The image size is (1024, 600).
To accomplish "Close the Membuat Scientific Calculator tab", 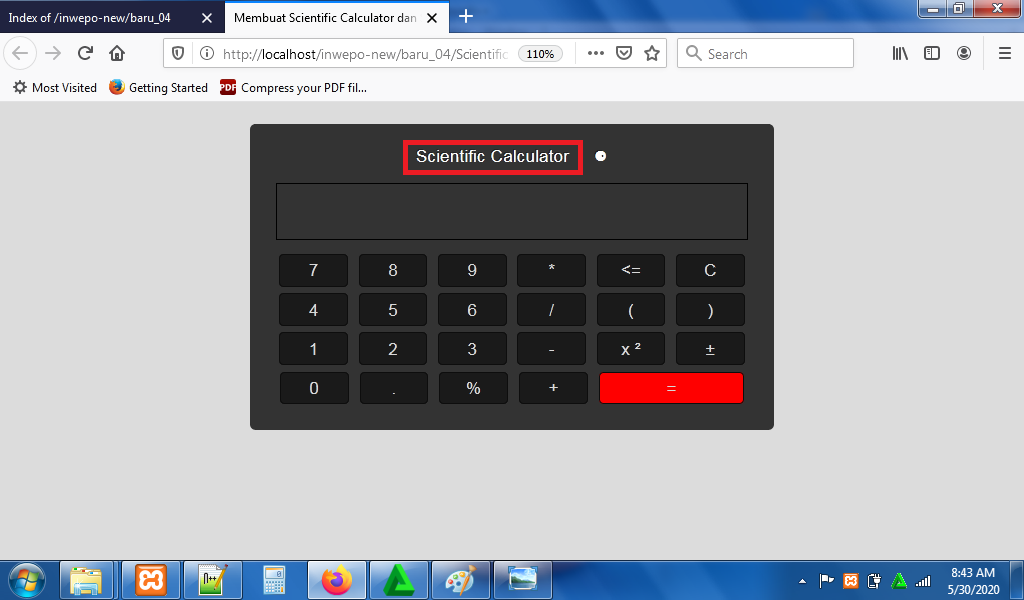I will (432, 18).
